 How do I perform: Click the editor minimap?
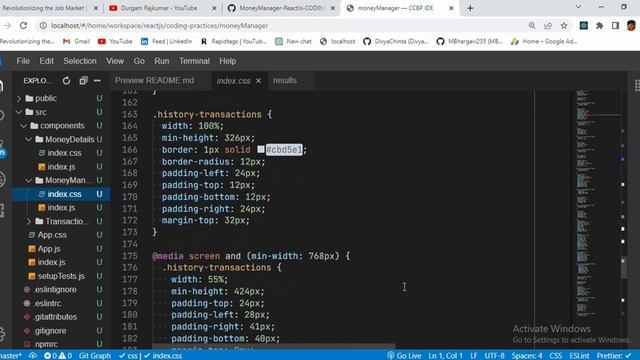598,204
